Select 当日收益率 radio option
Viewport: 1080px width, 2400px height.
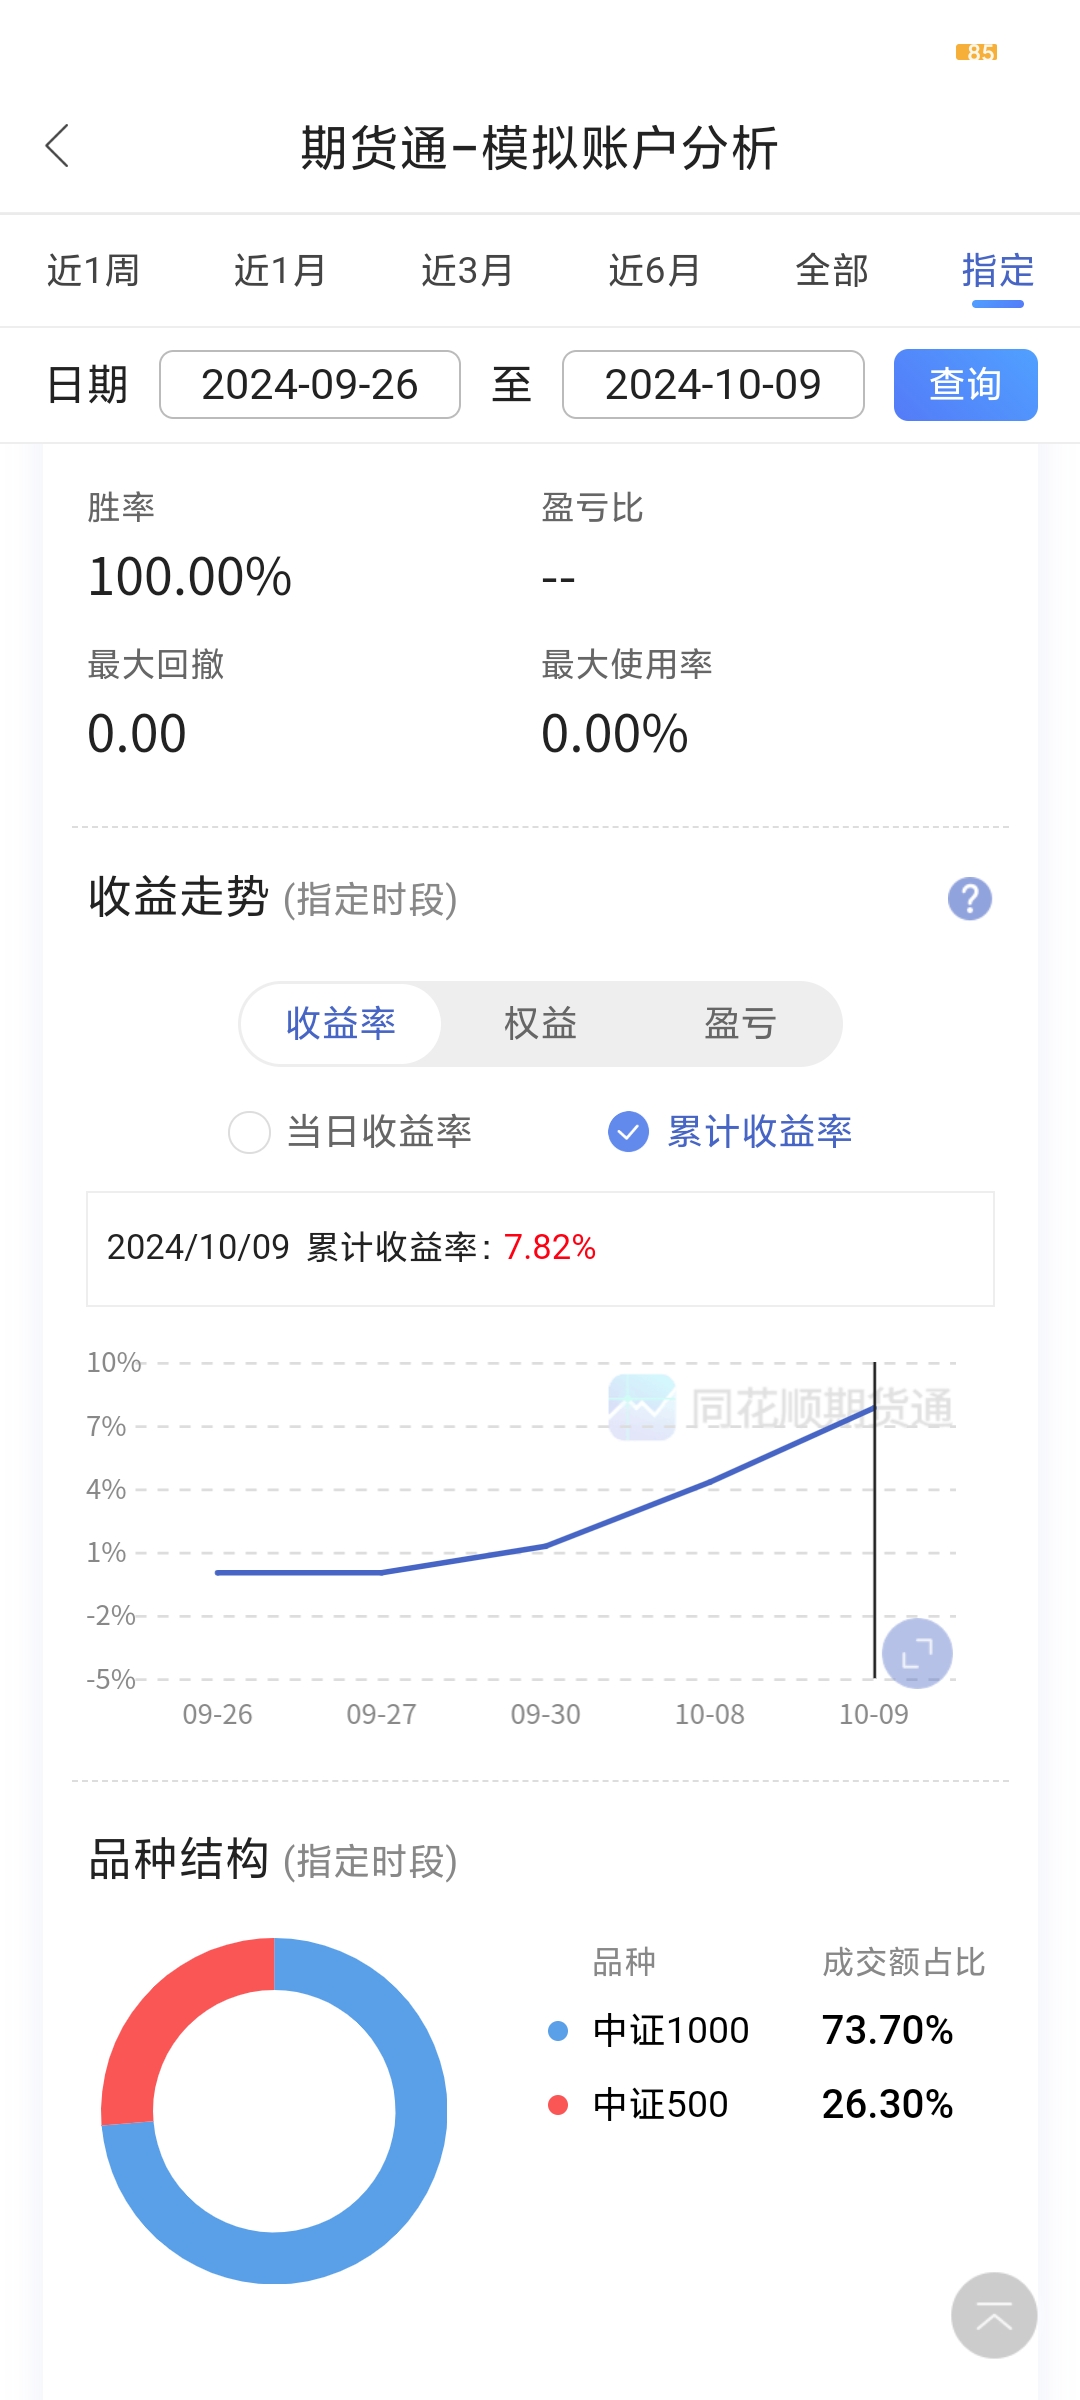(x=250, y=1132)
